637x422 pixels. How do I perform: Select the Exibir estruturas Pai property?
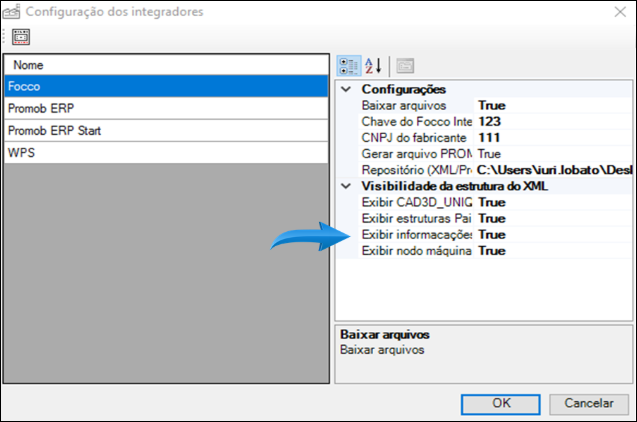click(x=416, y=219)
